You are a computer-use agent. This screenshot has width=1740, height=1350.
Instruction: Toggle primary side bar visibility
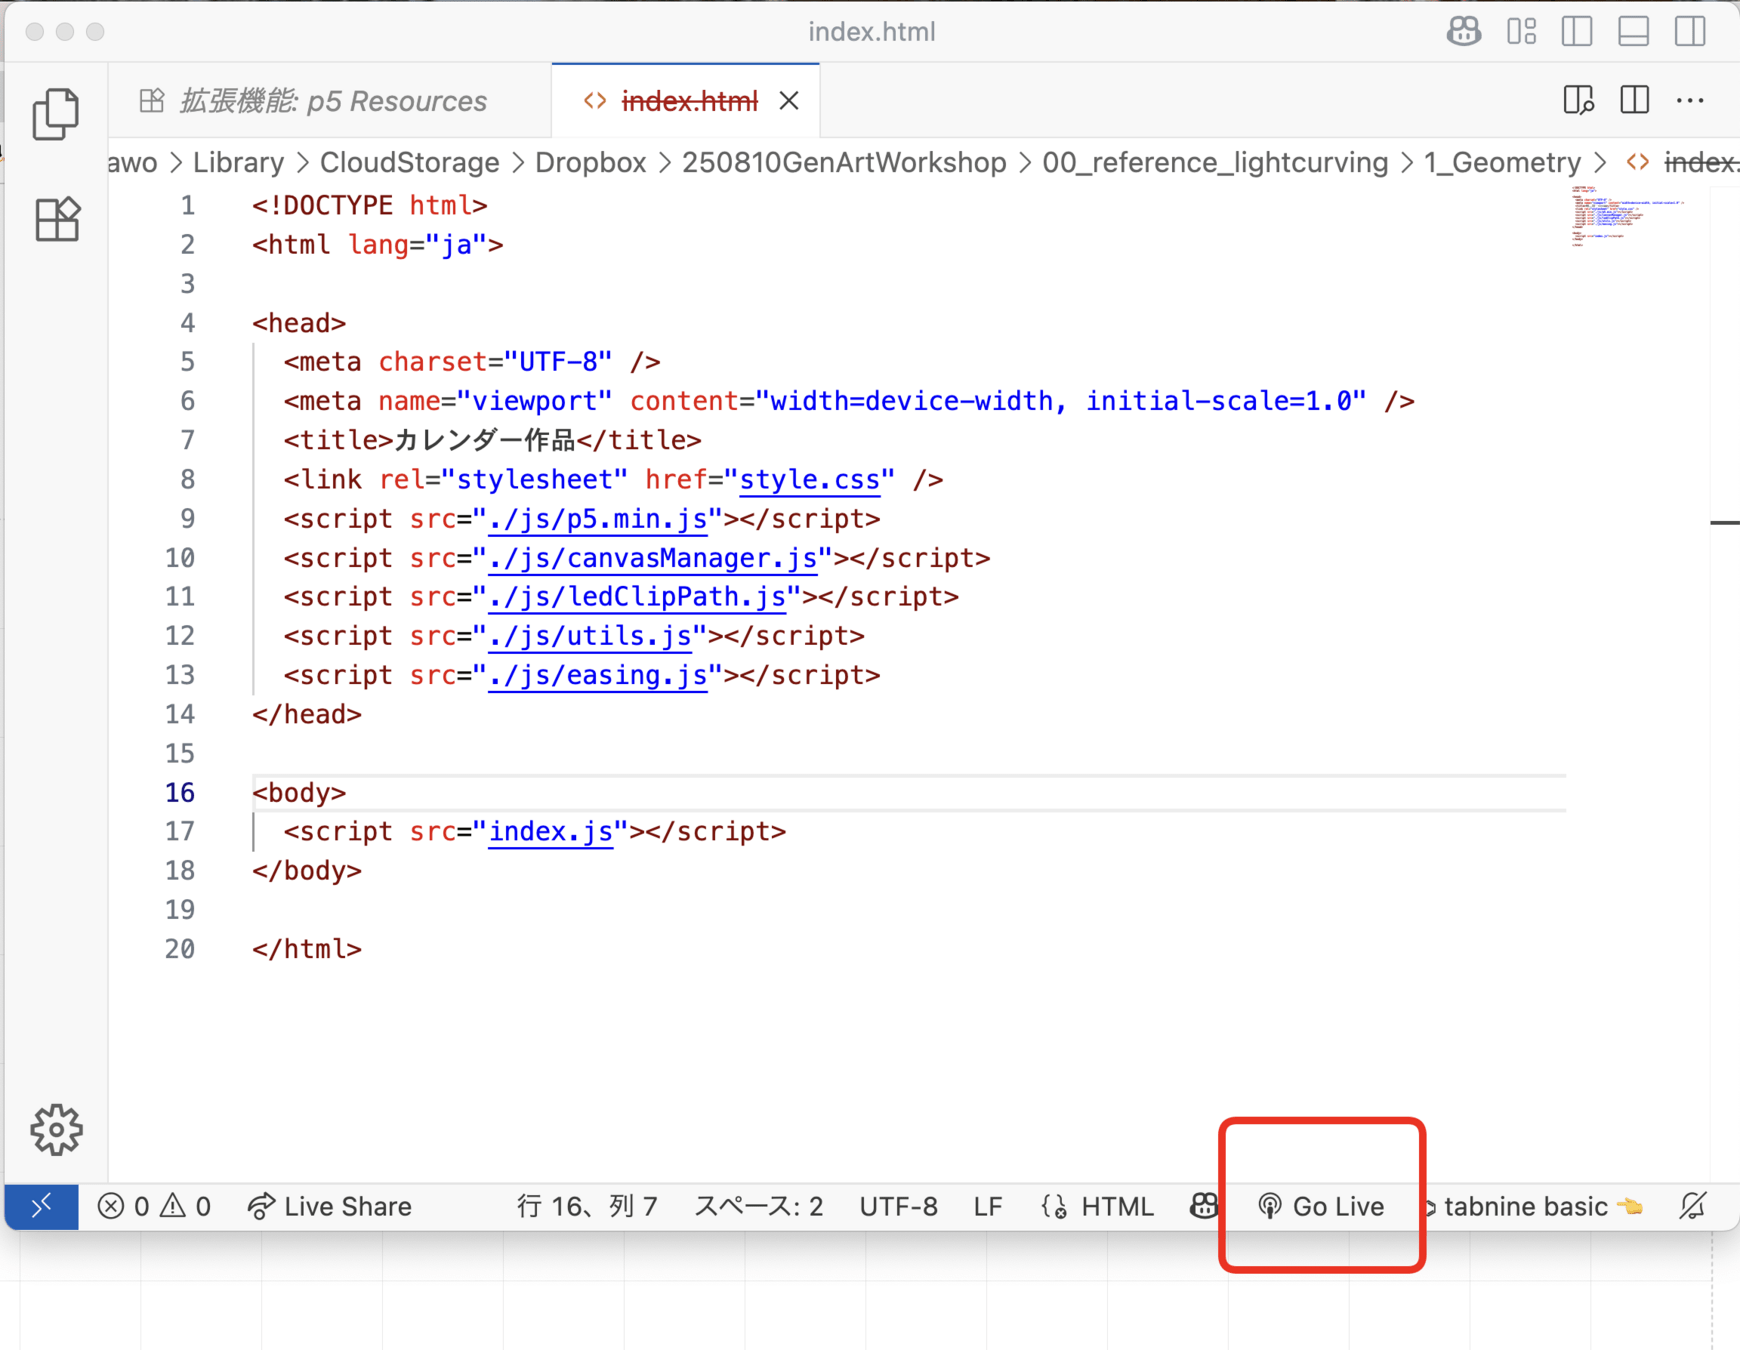1577,31
